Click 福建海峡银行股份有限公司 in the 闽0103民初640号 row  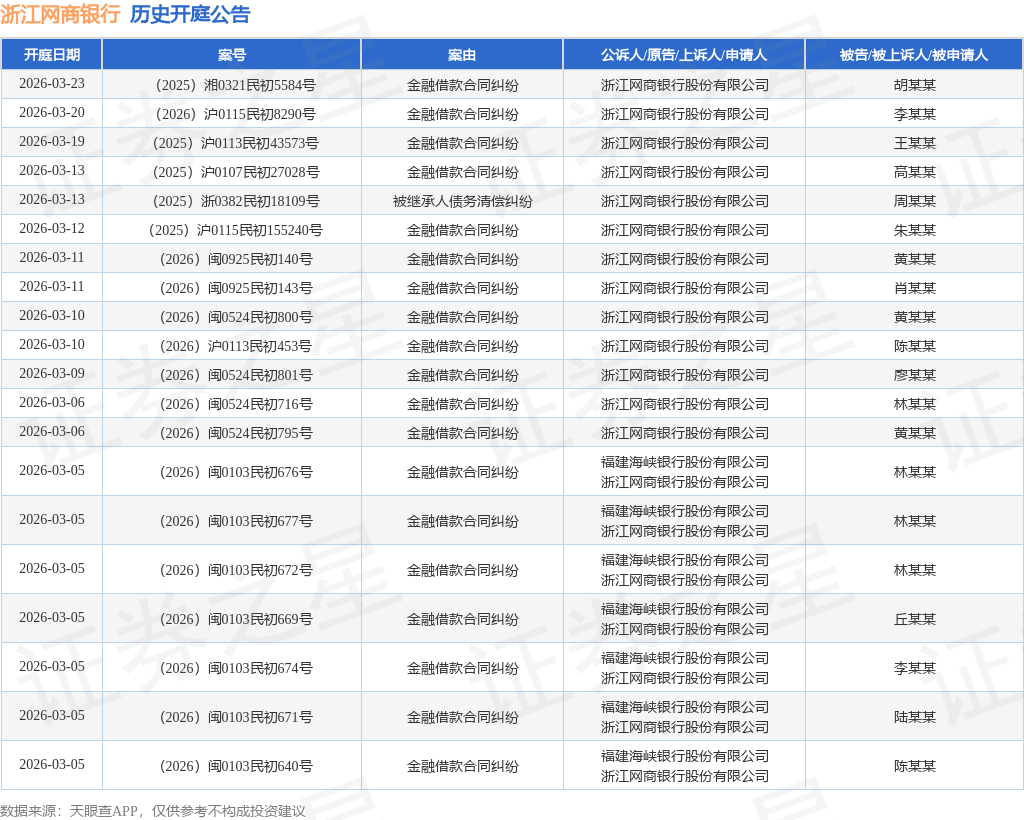(684, 756)
